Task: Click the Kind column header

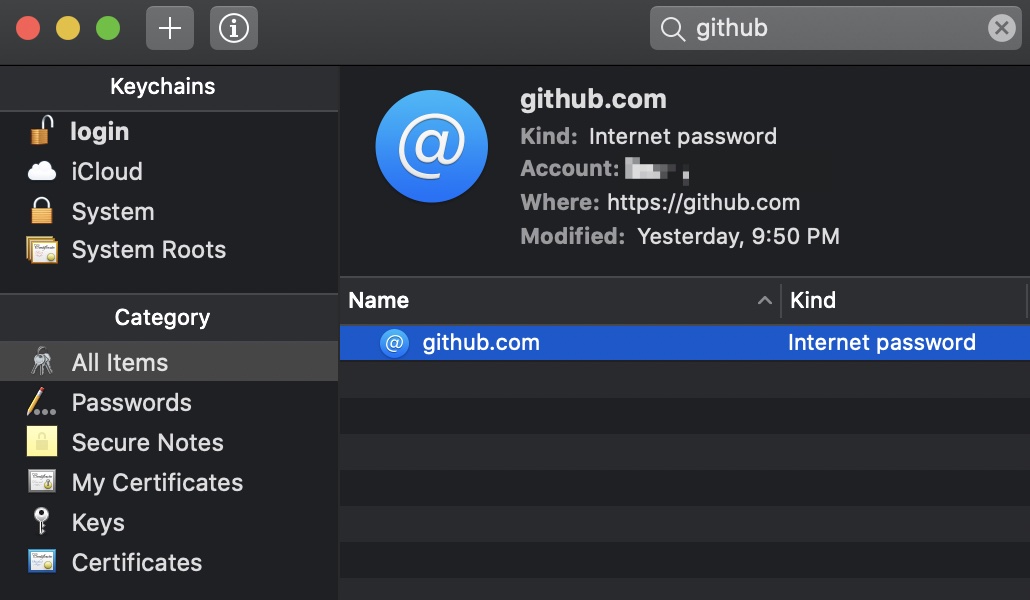Action: pyautogui.click(x=813, y=300)
